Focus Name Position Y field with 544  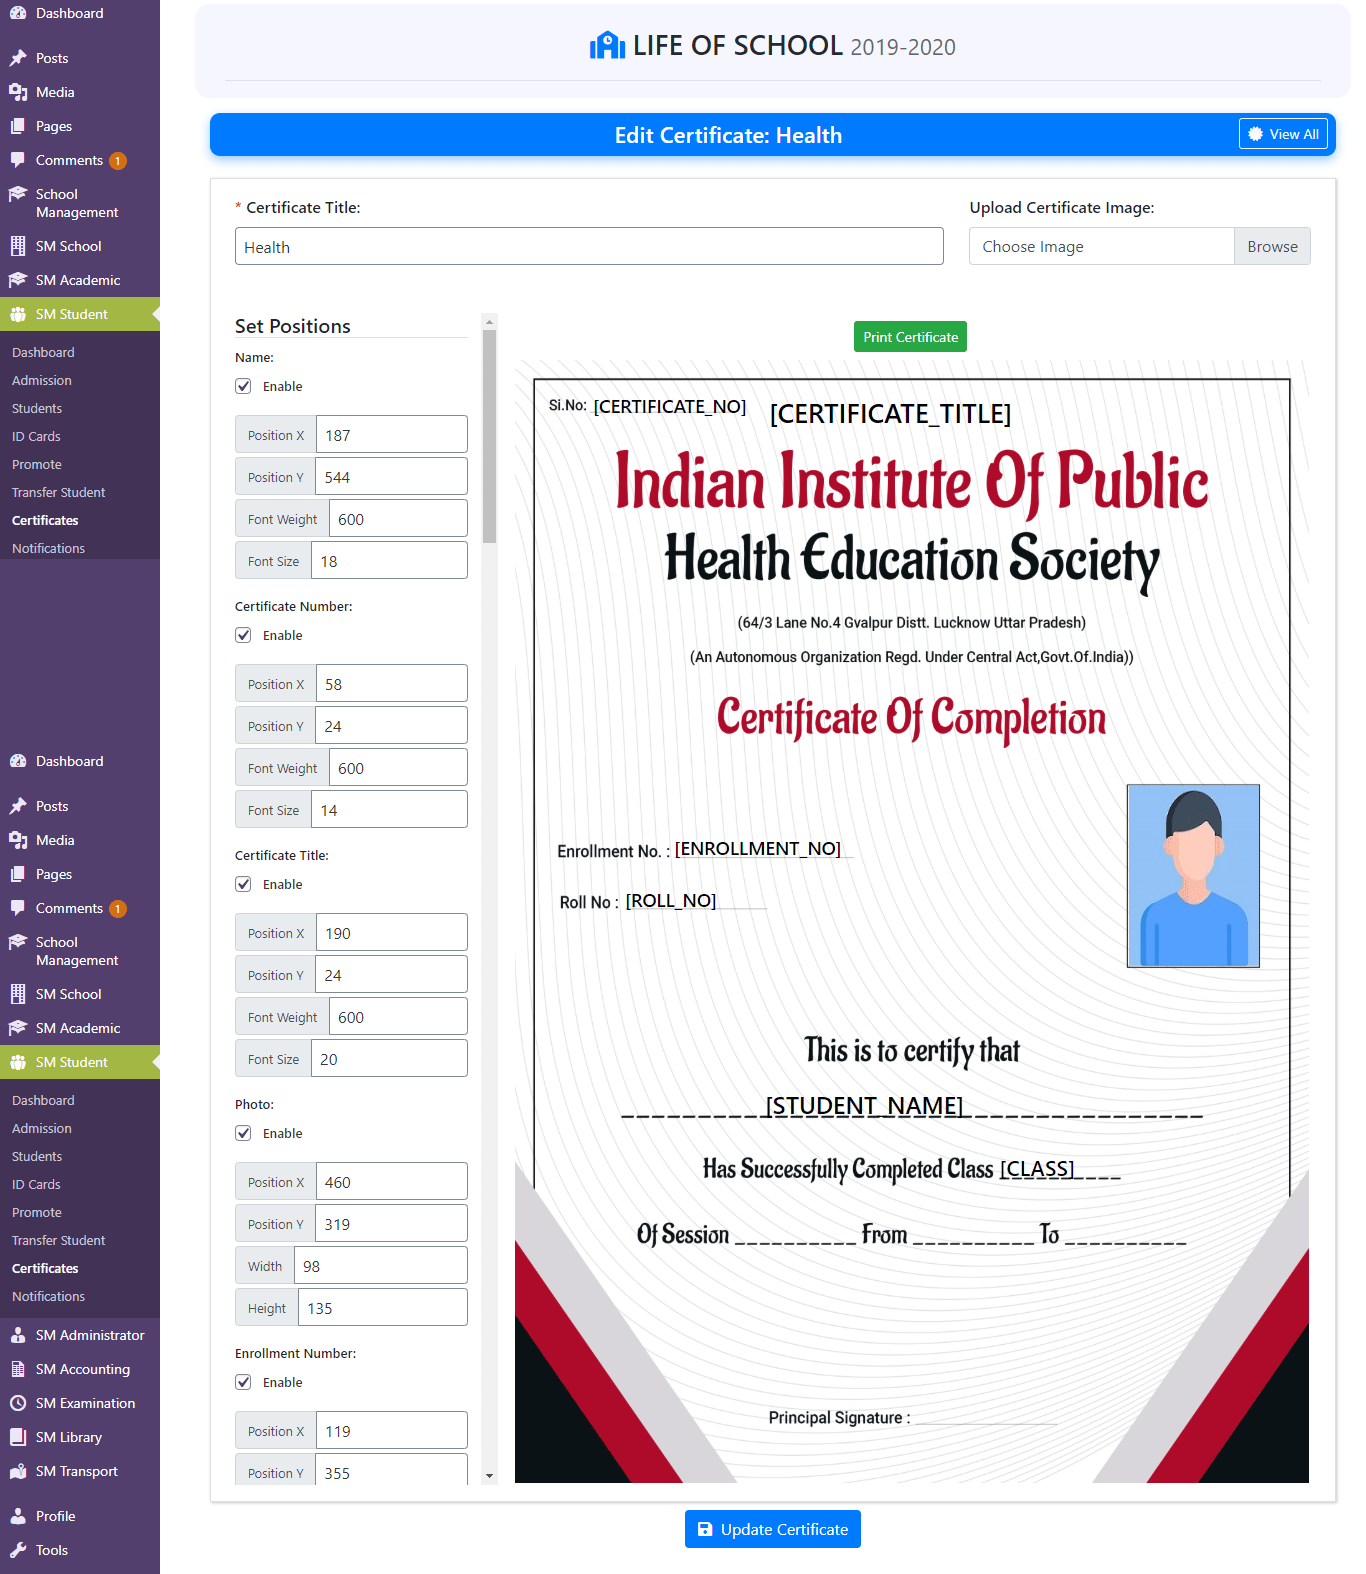(x=392, y=477)
